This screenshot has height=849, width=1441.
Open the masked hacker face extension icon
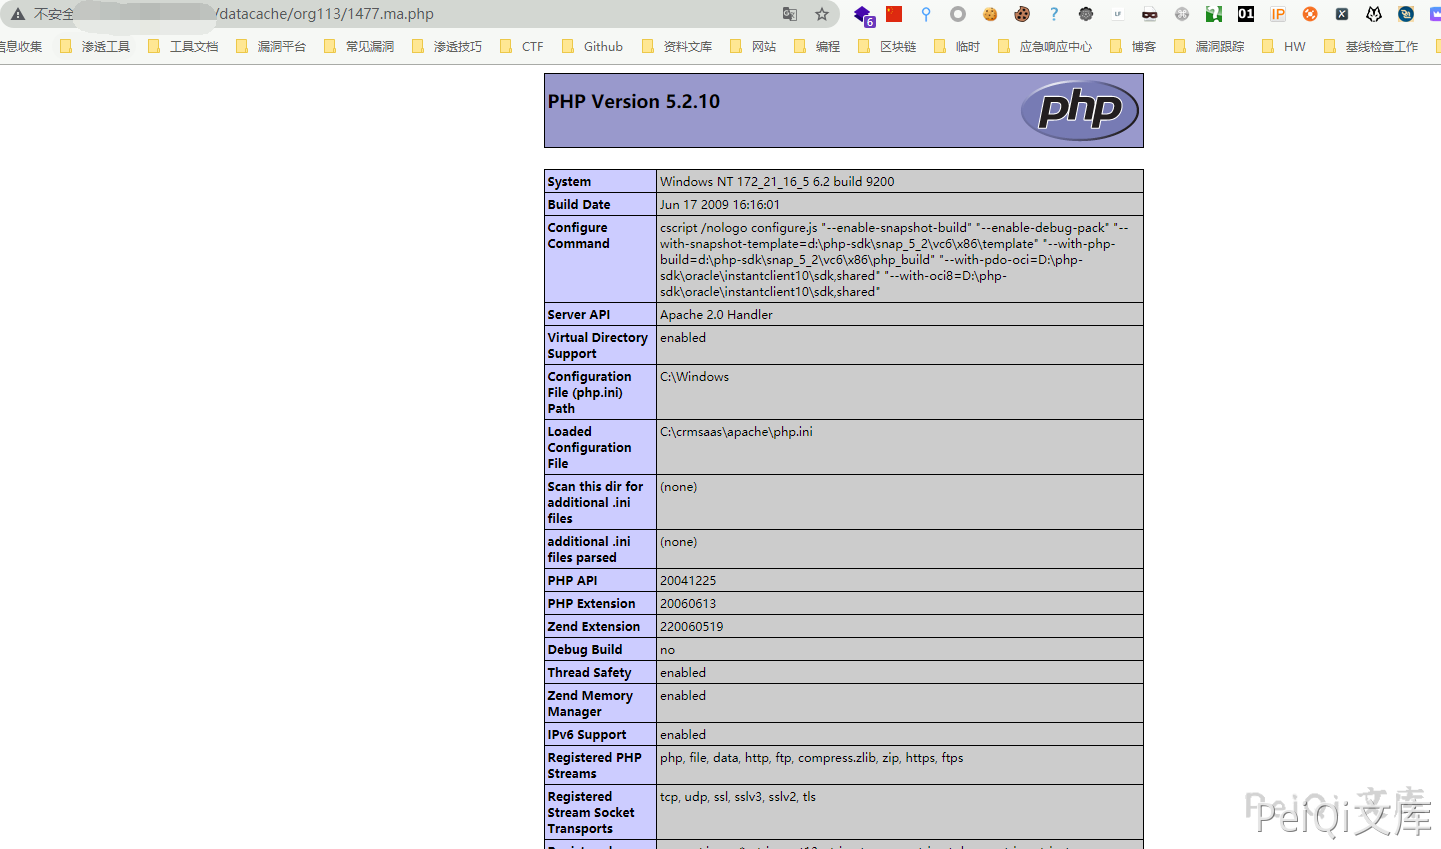pos(1150,14)
